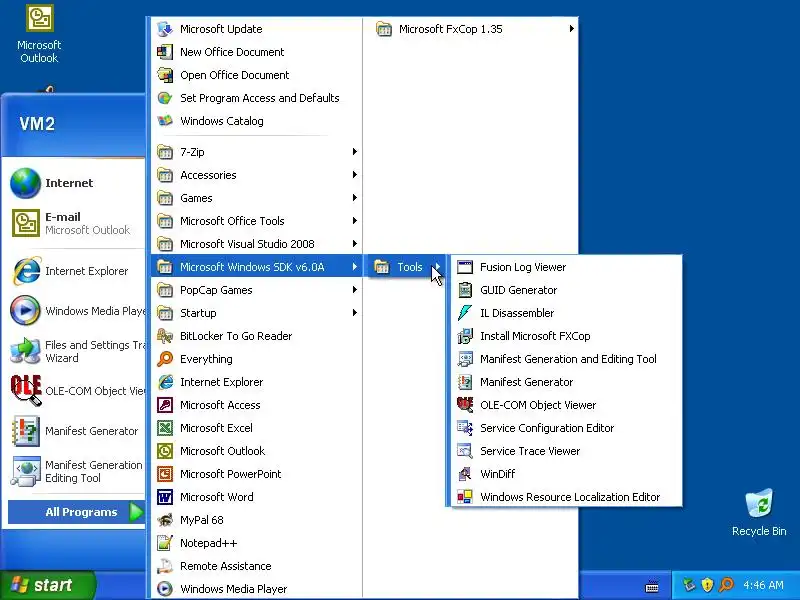Screen dimensions: 800x600
Task: Click the on-screen keyboard taskbar icon
Action: pos(652,587)
